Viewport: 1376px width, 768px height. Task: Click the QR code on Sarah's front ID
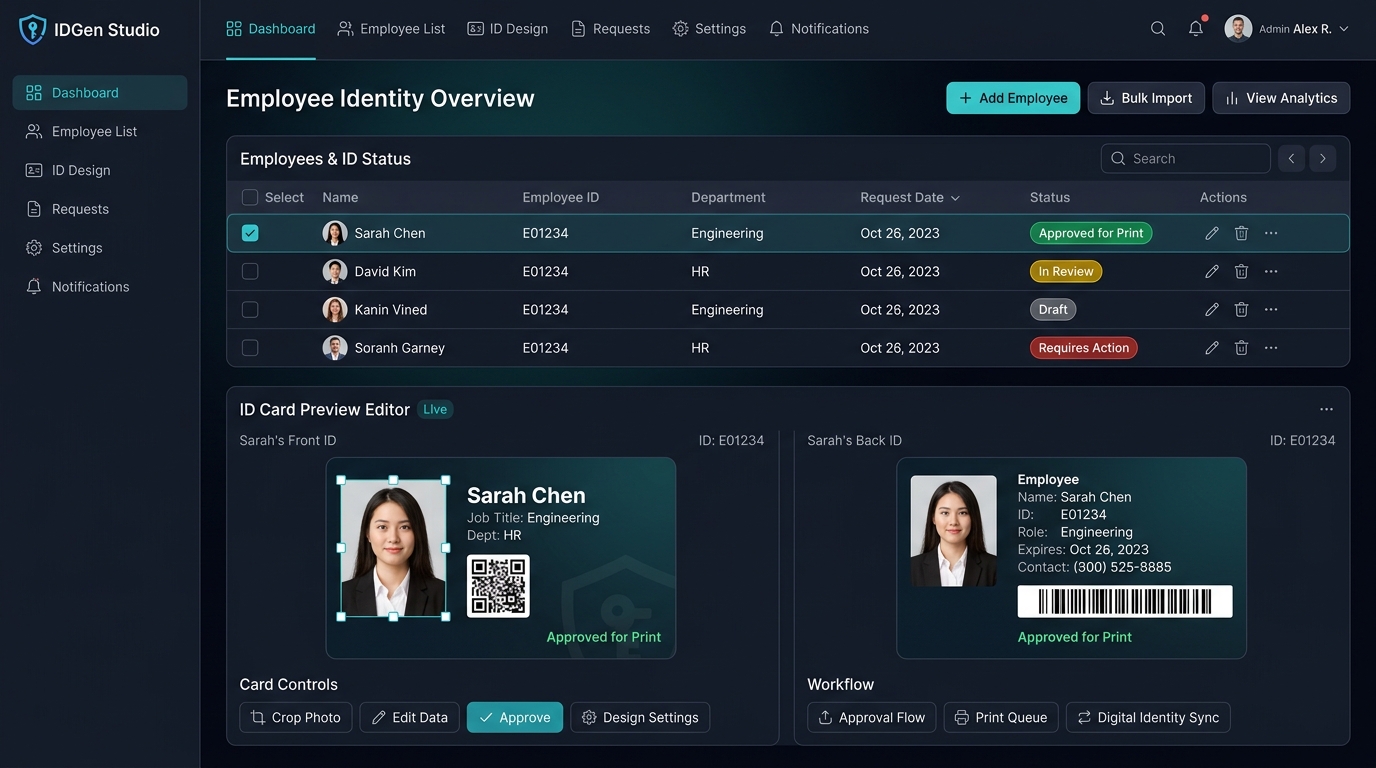coord(498,586)
